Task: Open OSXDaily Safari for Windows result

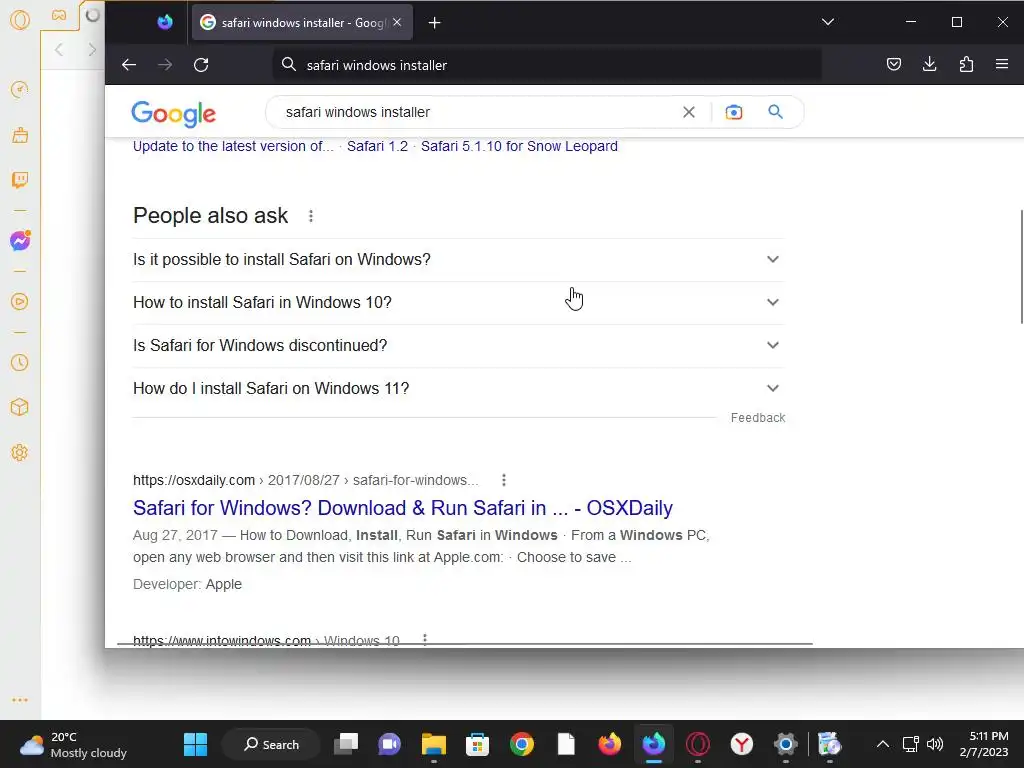Action: point(403,508)
